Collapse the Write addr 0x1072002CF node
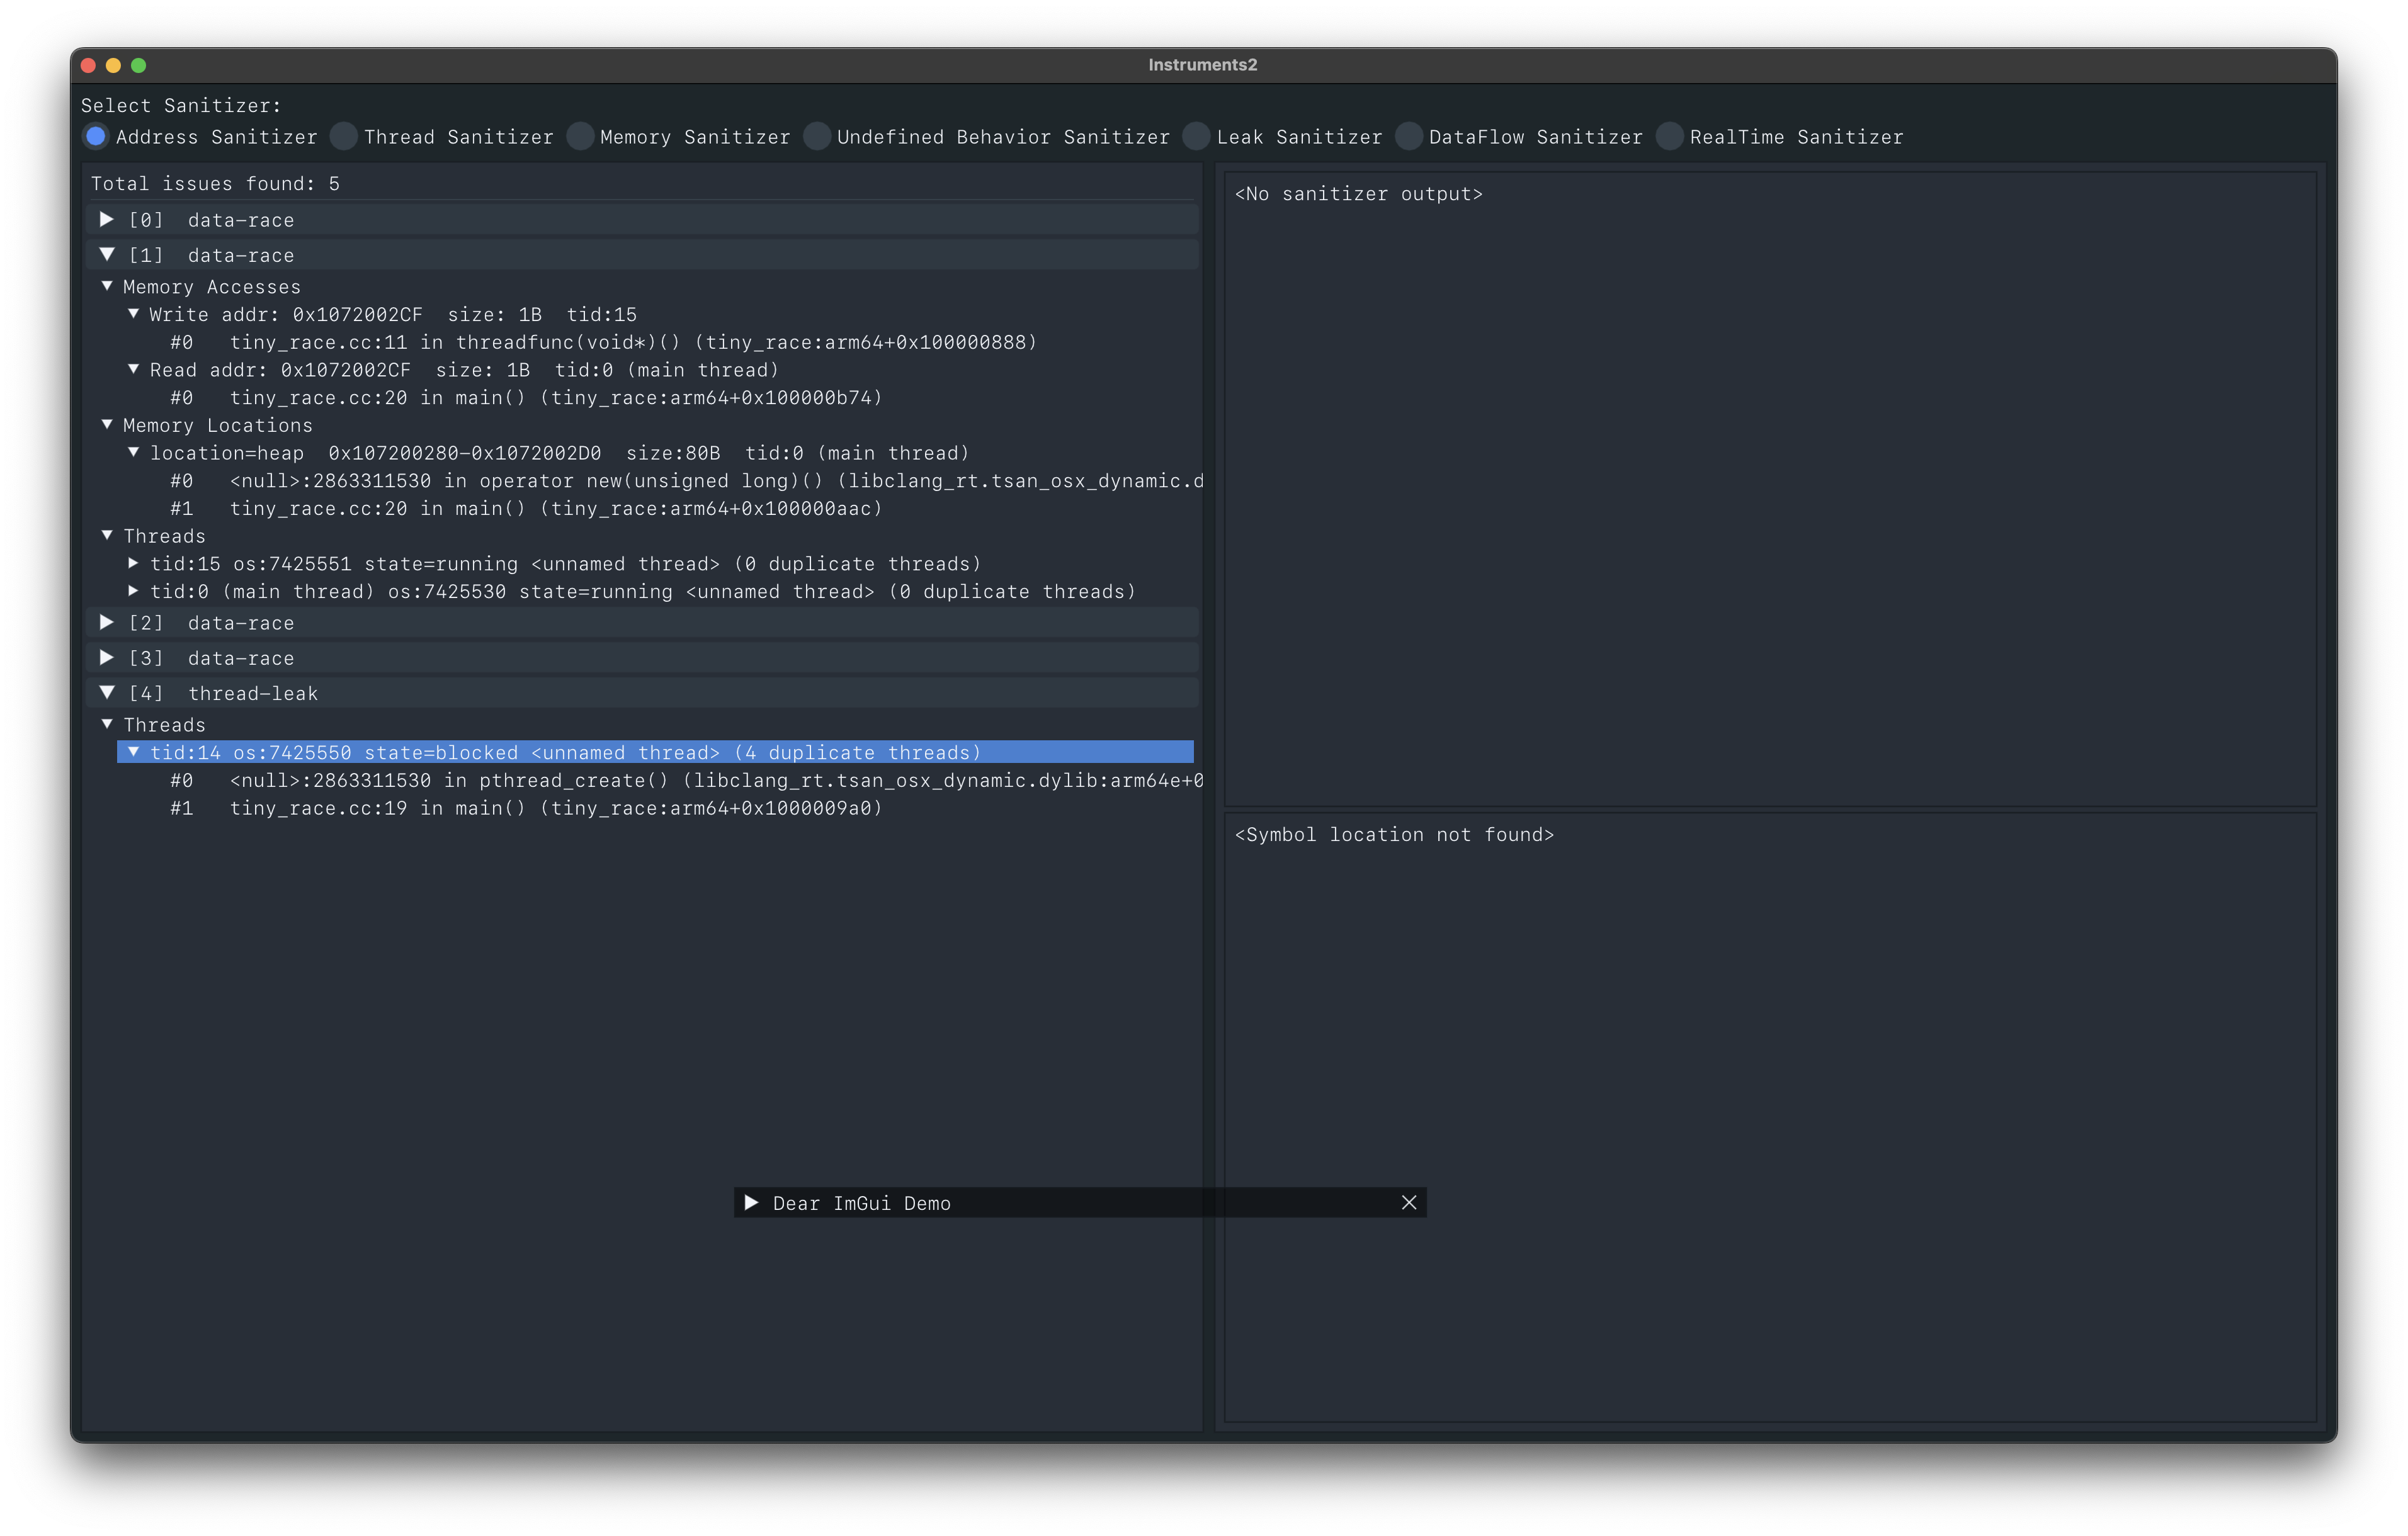Viewport: 2408px width, 1536px height. [x=133, y=314]
